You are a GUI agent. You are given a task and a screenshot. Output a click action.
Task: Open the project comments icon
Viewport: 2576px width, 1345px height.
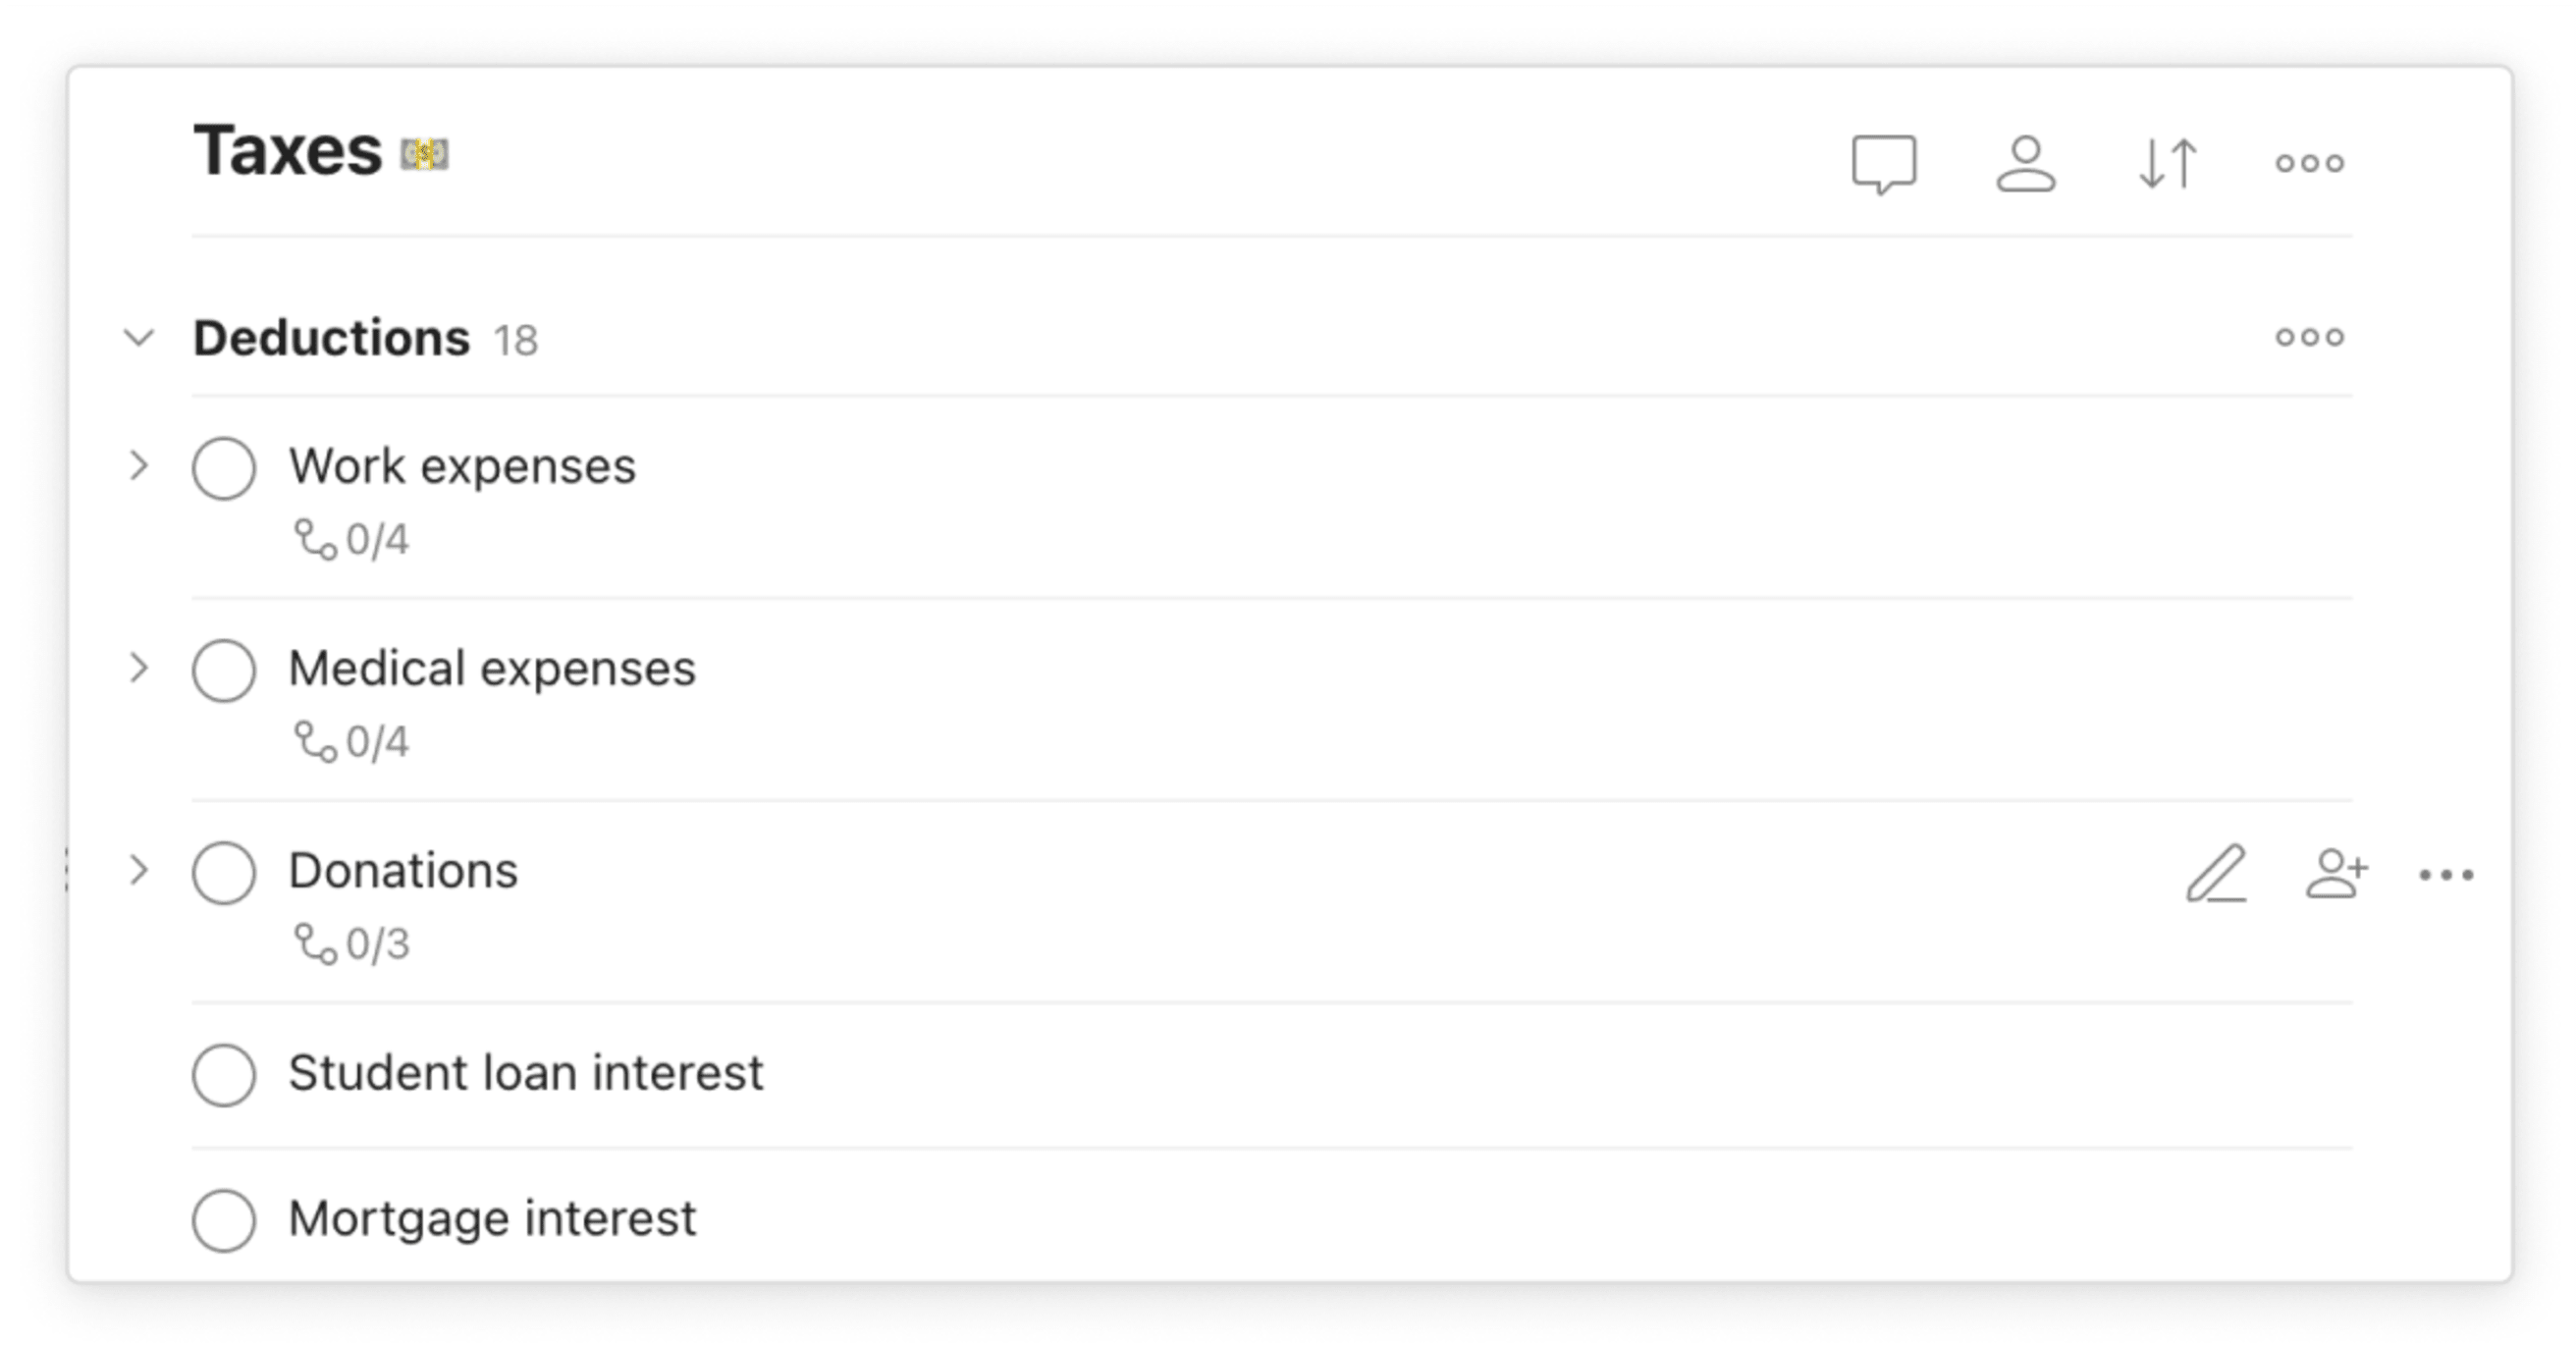[1884, 164]
